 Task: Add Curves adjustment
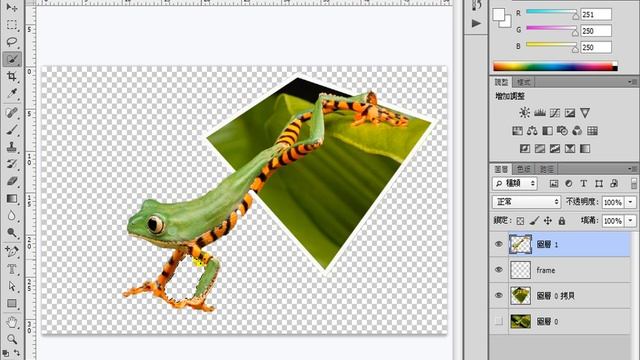(555, 113)
